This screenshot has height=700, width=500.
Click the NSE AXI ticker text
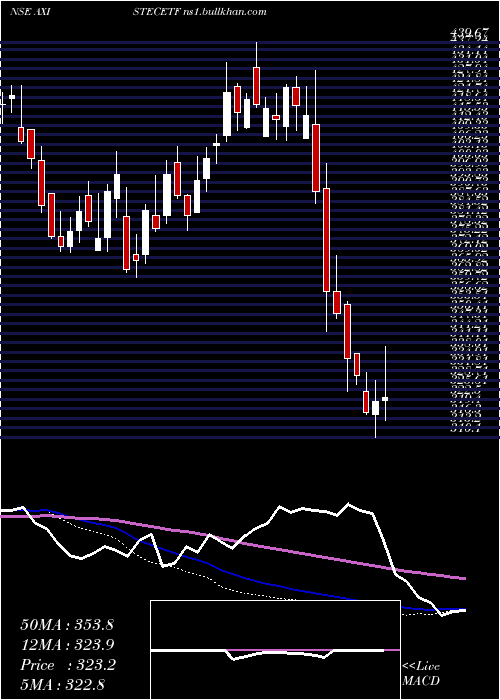point(30,12)
